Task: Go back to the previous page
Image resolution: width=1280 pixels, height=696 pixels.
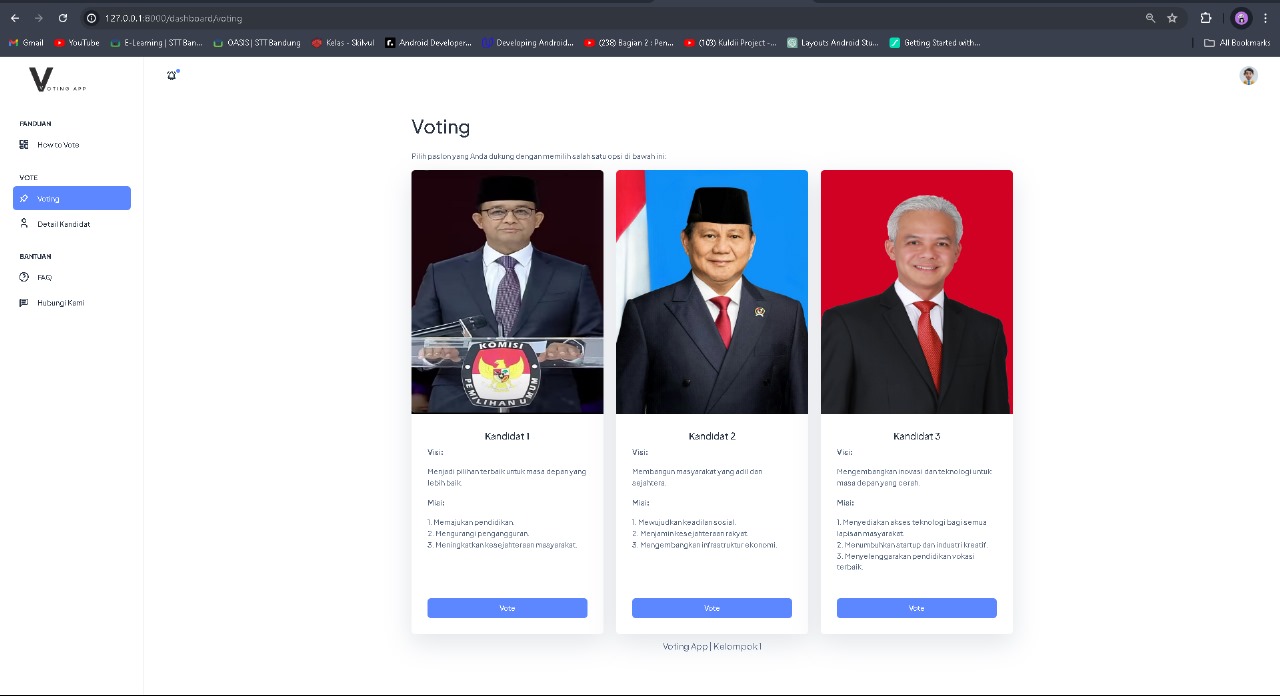Action: [15, 18]
